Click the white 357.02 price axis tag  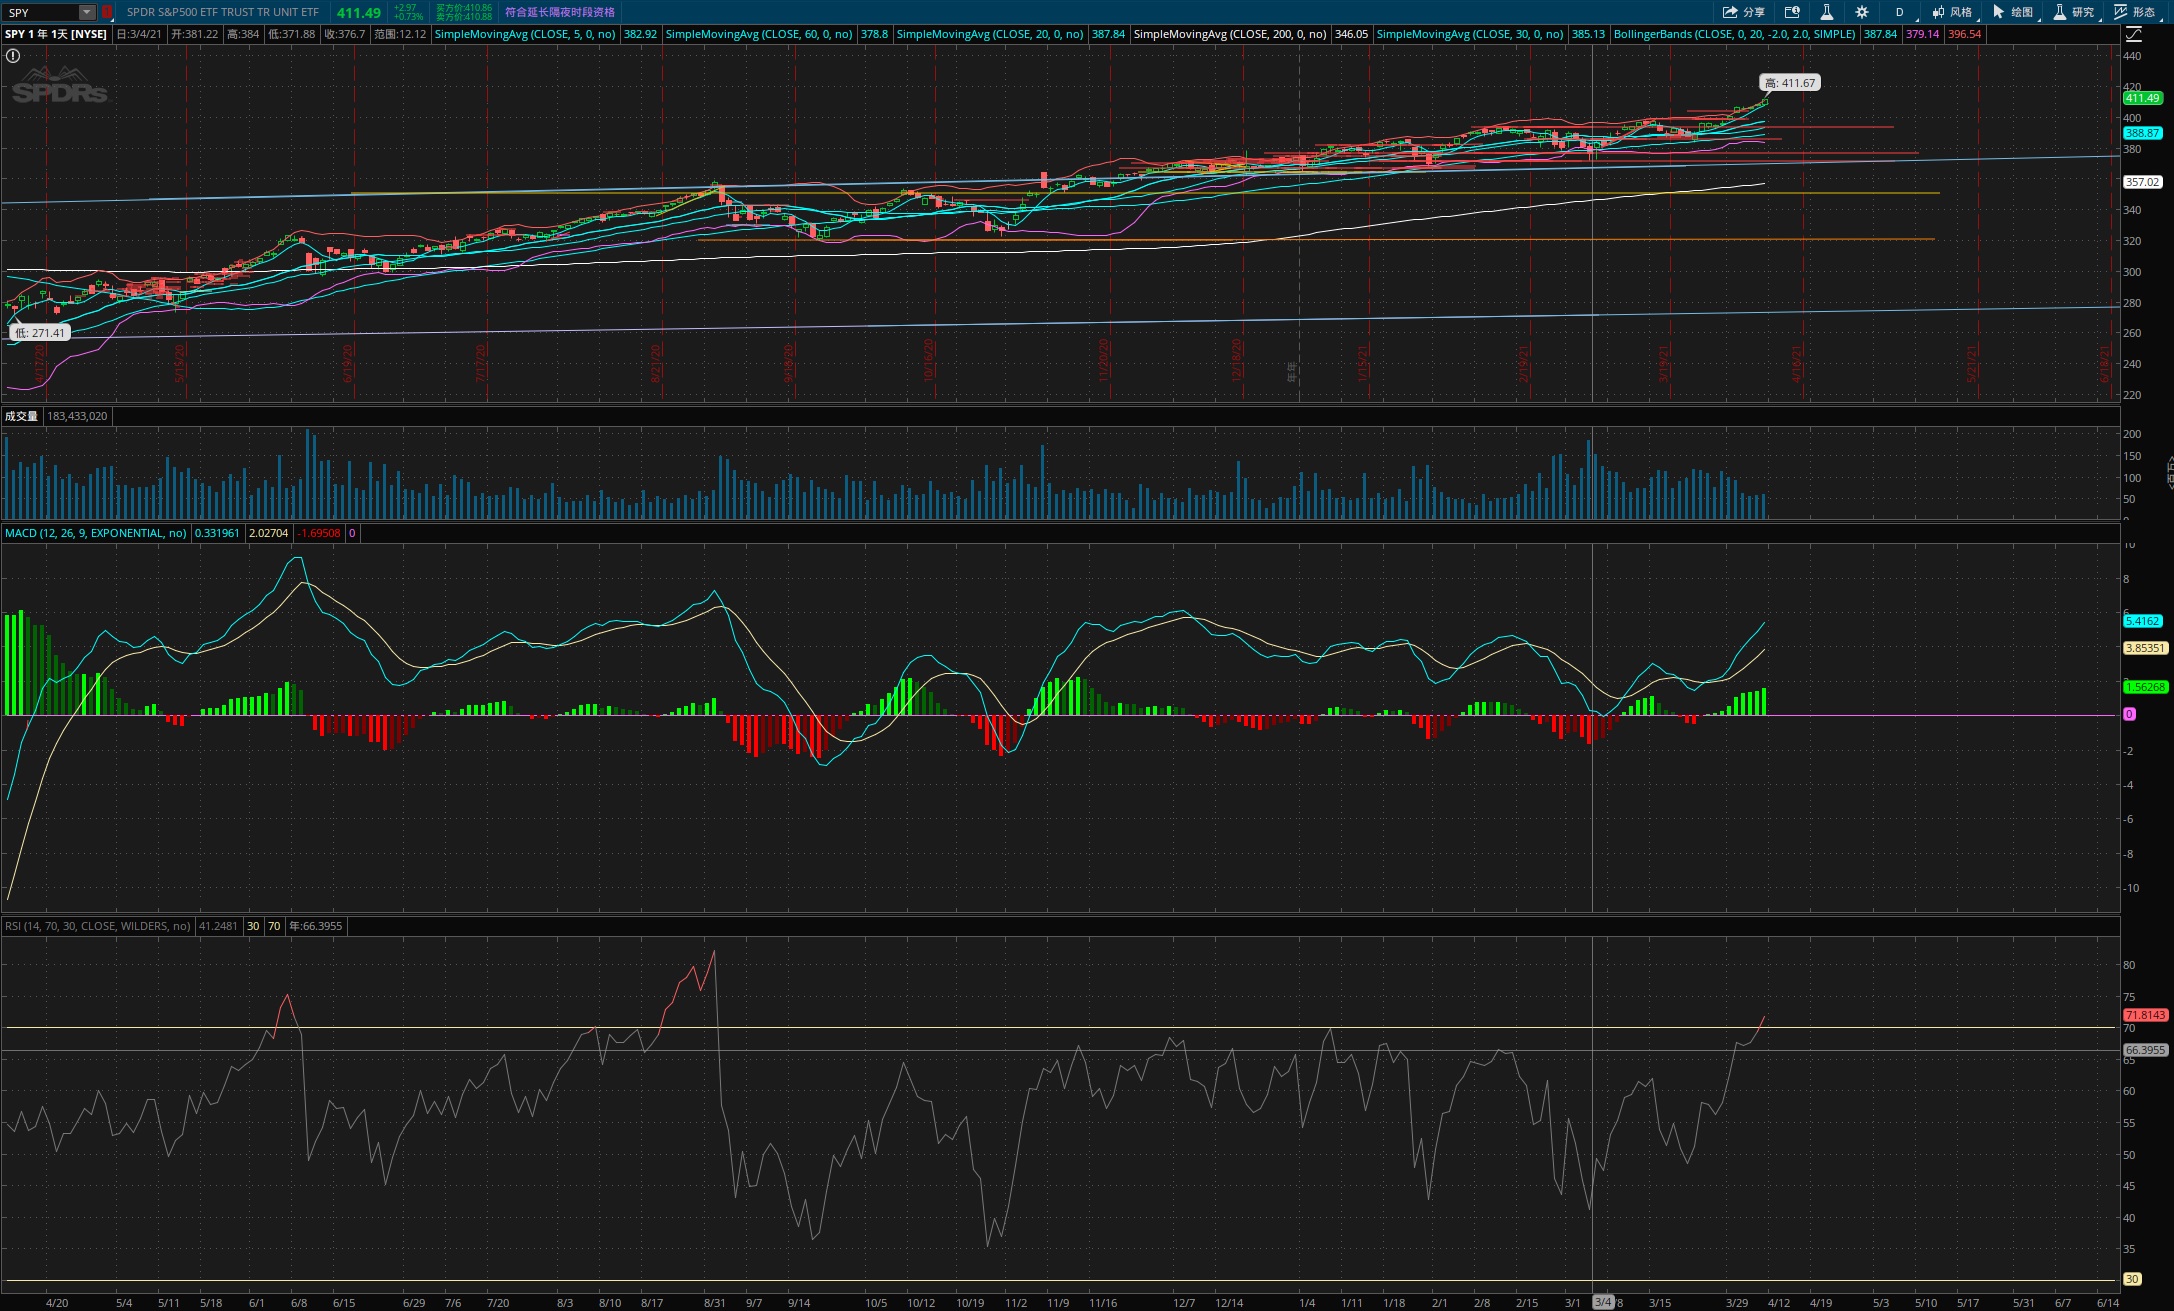tap(2143, 182)
